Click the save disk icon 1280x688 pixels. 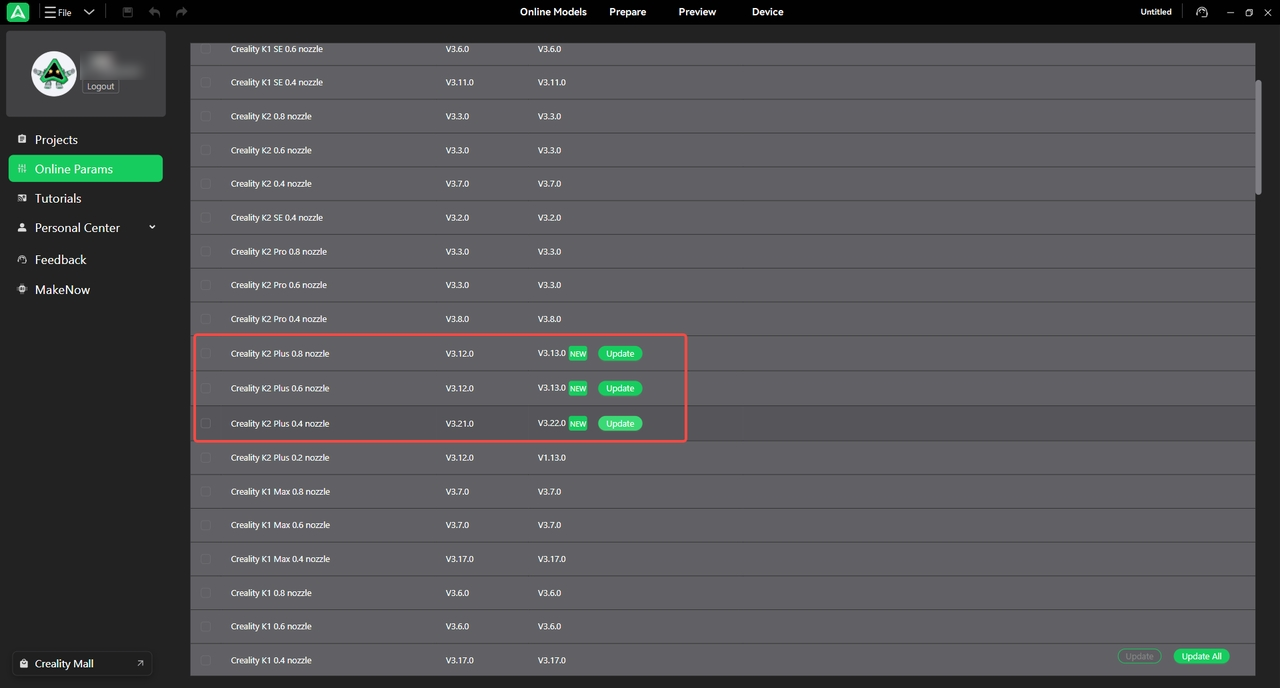(127, 12)
